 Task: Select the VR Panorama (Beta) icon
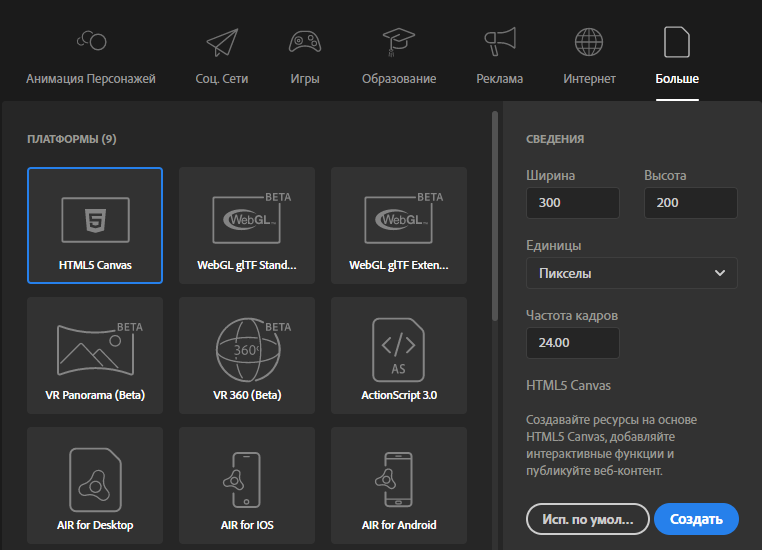100,348
